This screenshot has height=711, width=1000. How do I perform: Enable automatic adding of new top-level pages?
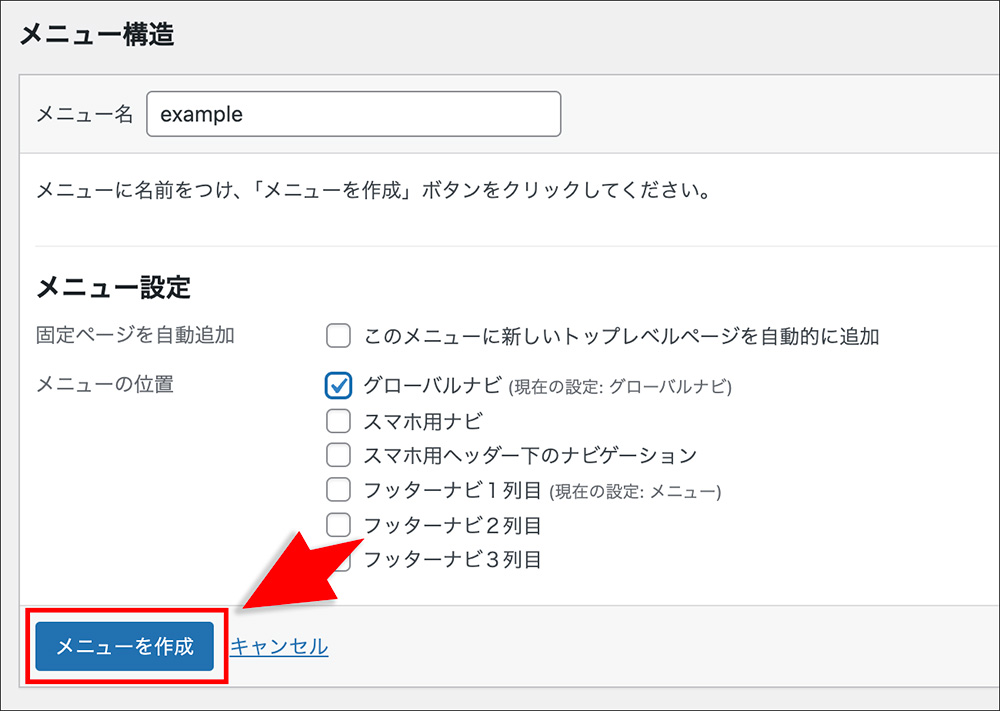point(339,336)
